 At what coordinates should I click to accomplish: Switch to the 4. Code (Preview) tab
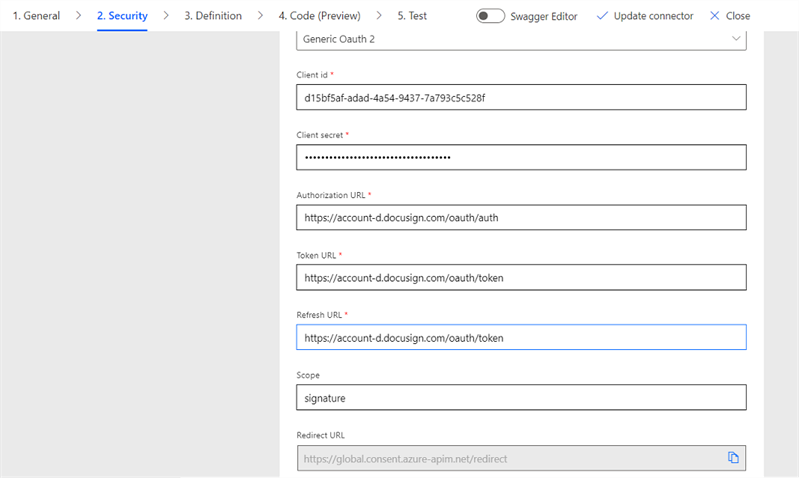(x=319, y=16)
